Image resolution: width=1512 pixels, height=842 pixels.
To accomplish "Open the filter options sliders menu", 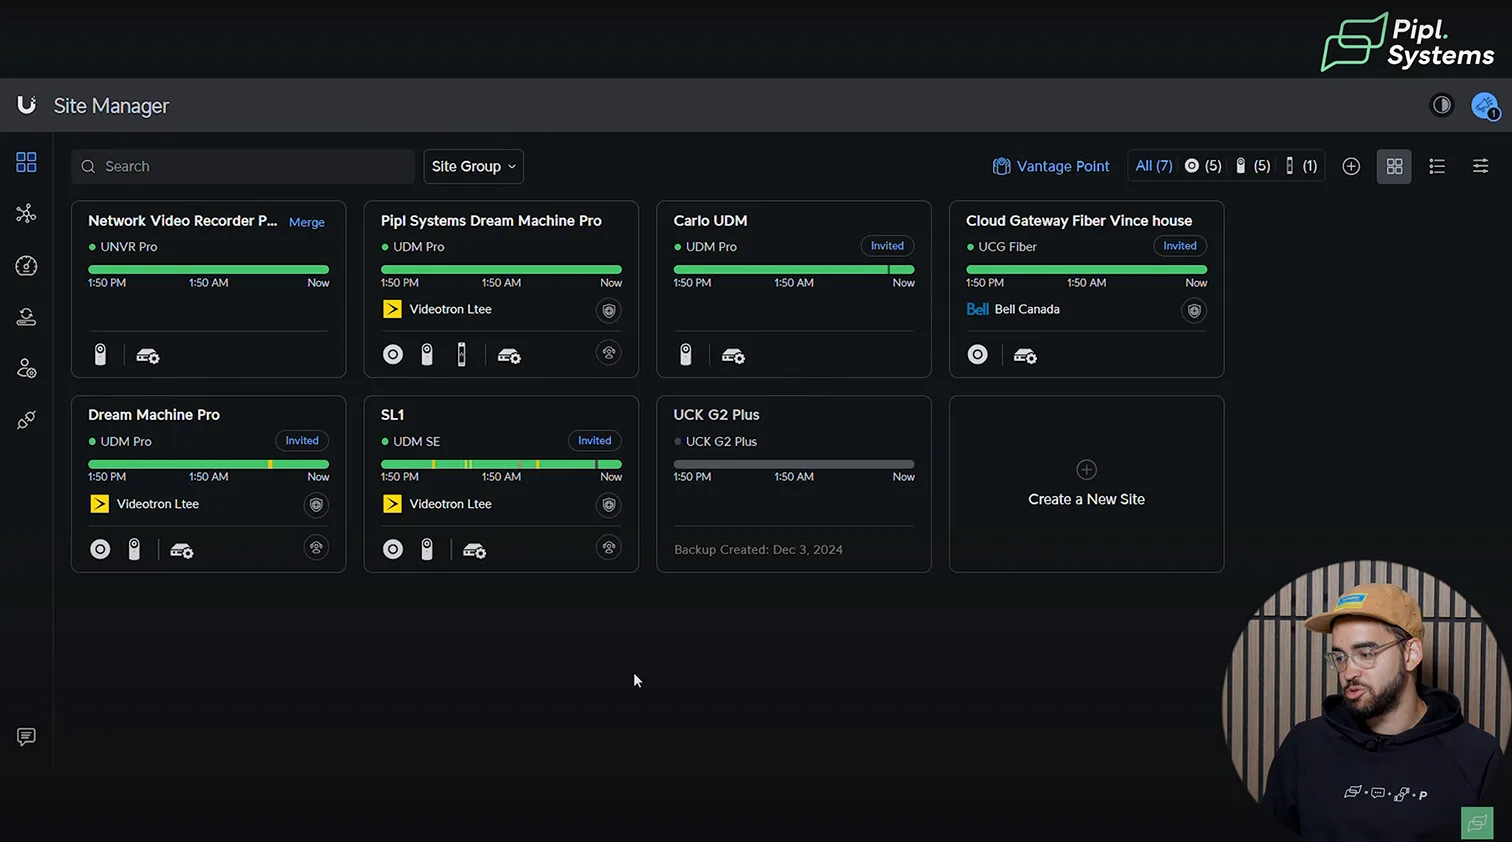I will tap(1480, 167).
